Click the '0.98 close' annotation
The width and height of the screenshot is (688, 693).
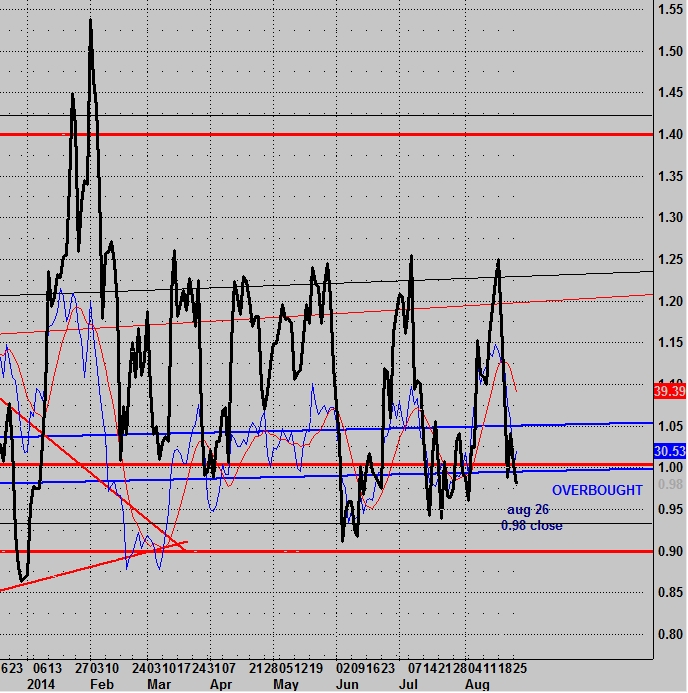[x=531, y=525]
